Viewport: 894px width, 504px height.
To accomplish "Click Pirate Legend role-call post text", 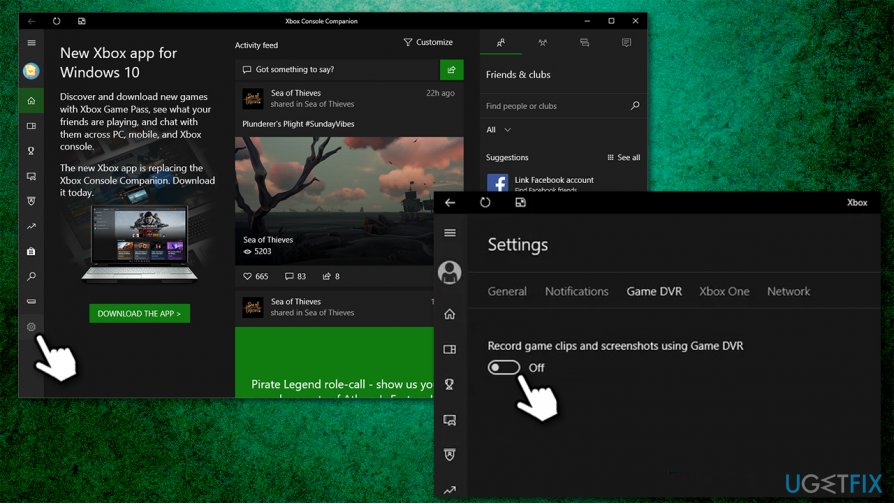I will 342,384.
